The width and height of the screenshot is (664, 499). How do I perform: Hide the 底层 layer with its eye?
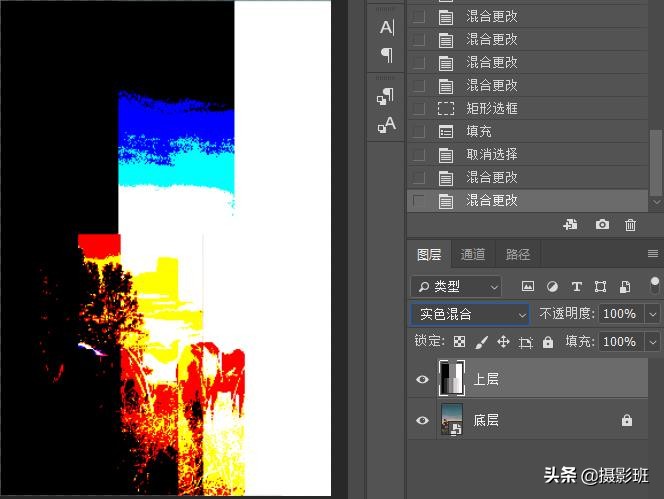pos(422,420)
